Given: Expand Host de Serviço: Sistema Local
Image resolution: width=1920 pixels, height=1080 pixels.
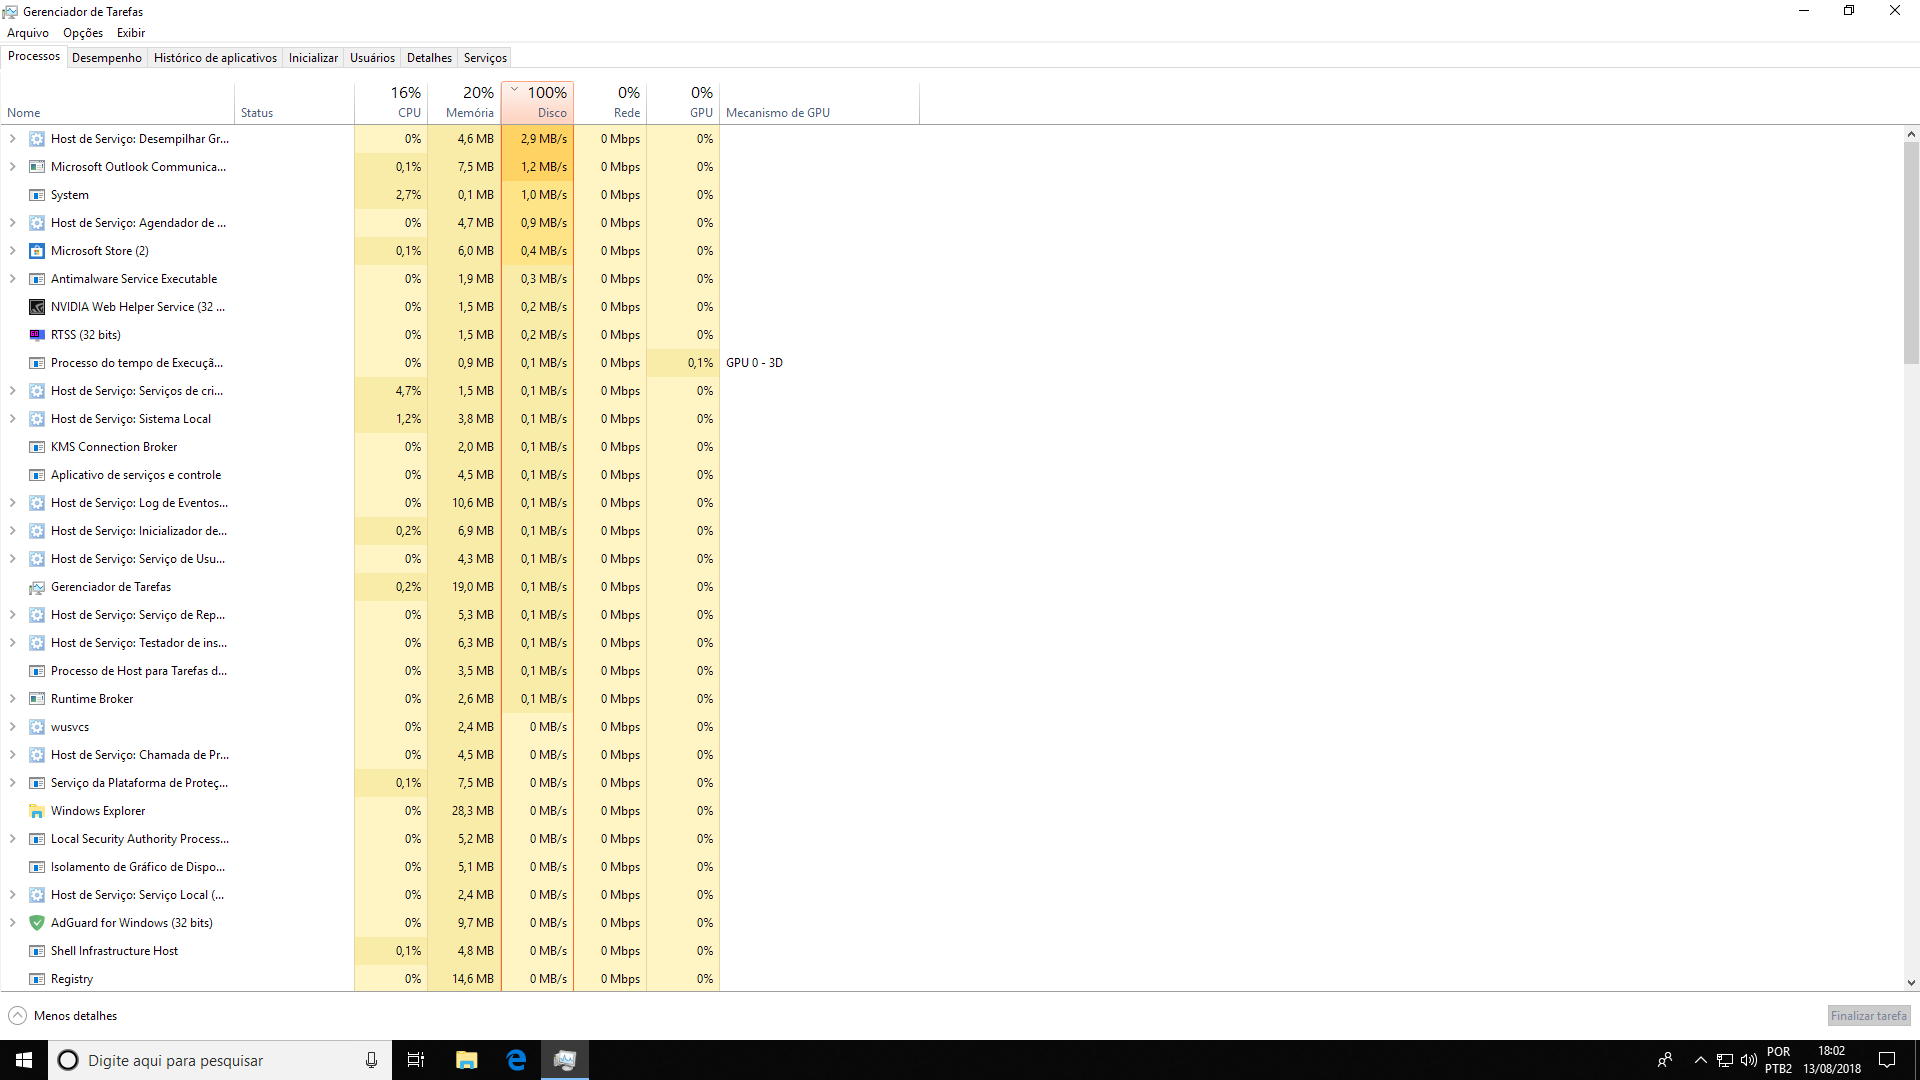Looking at the screenshot, I should tap(12, 419).
